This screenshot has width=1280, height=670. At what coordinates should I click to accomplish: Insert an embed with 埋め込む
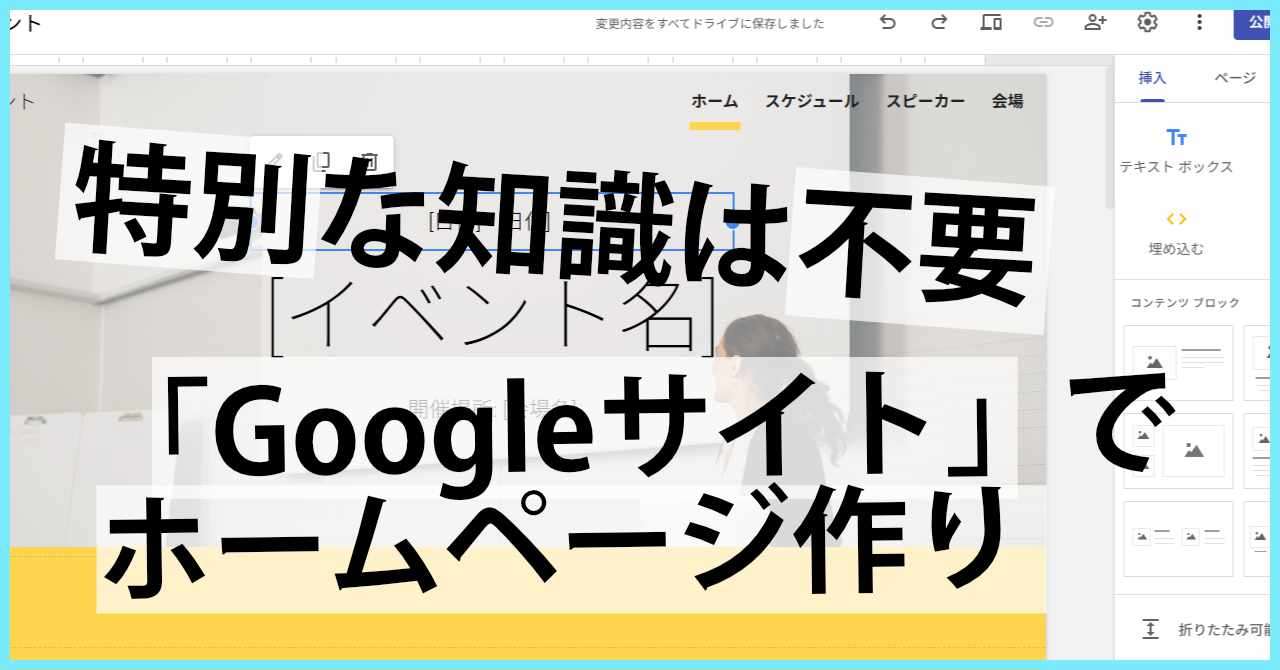[1176, 233]
